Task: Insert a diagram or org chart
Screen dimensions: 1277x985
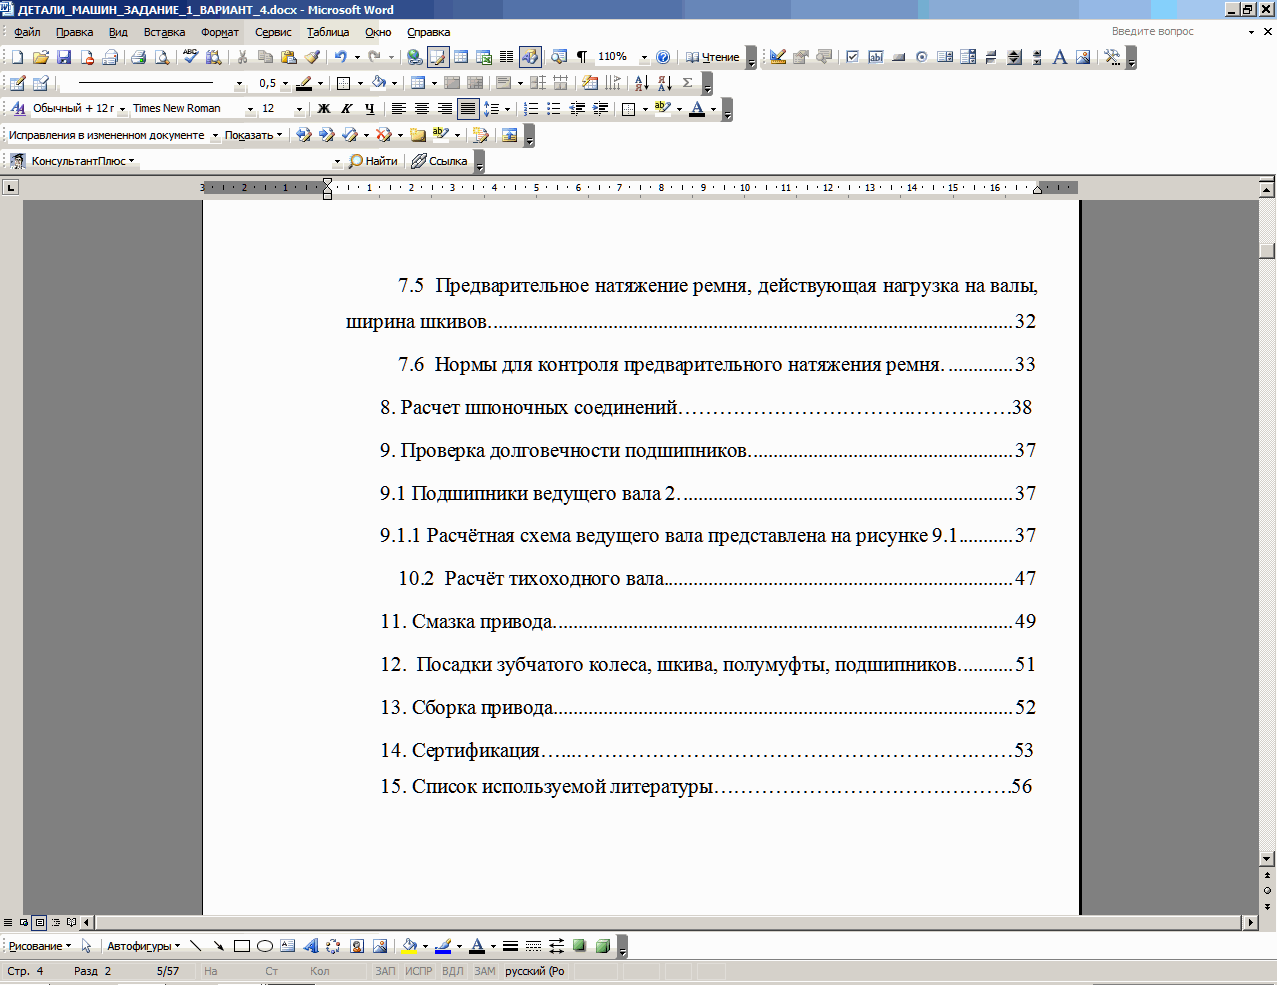Action: pyautogui.click(x=333, y=946)
